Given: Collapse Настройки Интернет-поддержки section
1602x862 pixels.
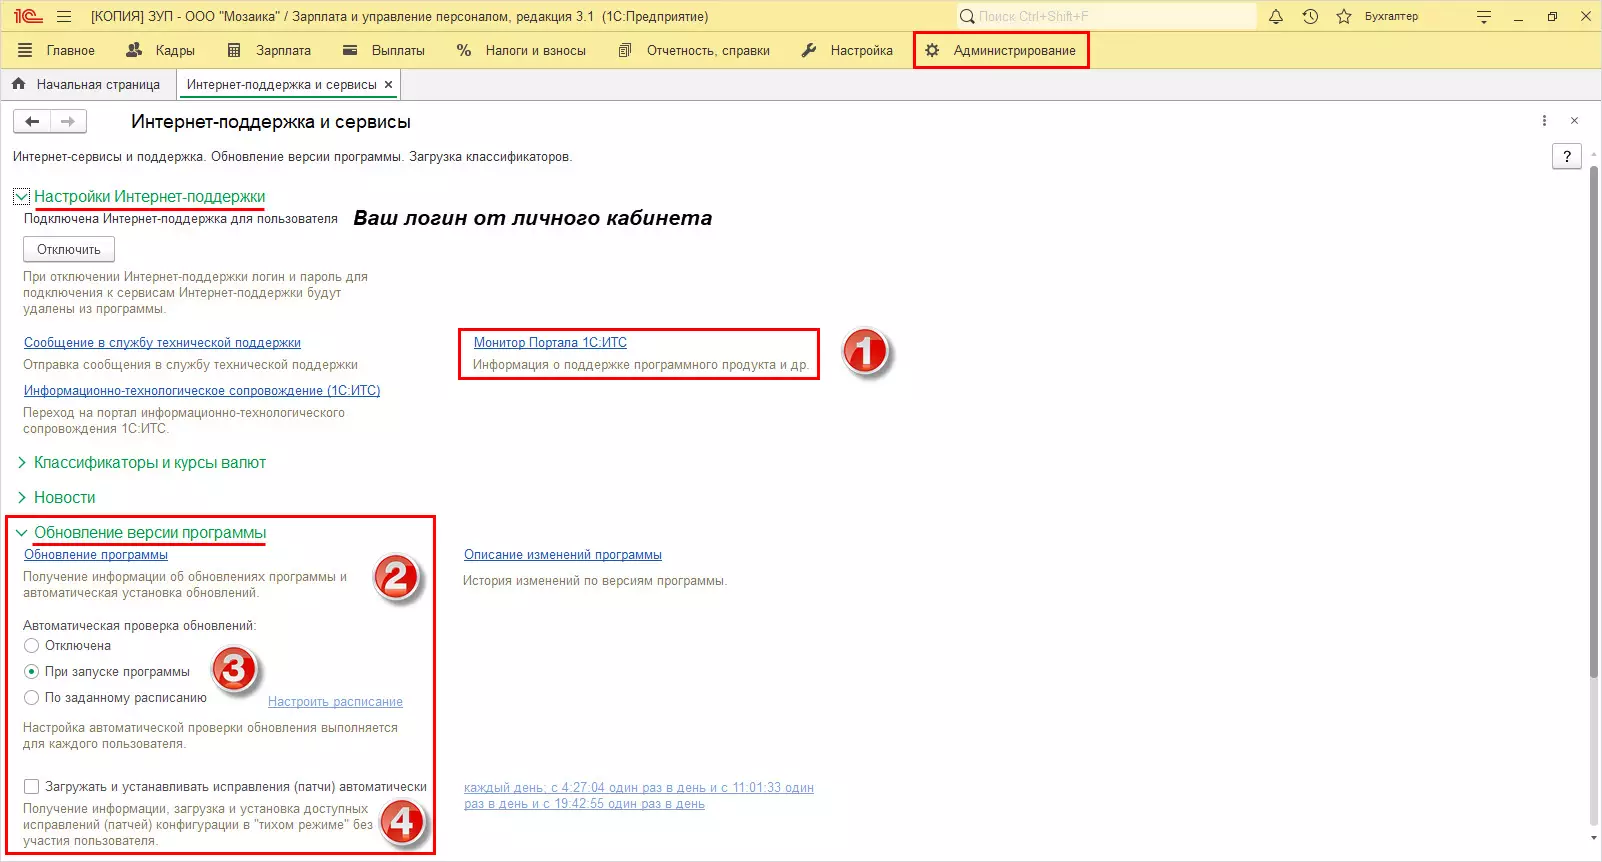Looking at the screenshot, I should click(21, 197).
